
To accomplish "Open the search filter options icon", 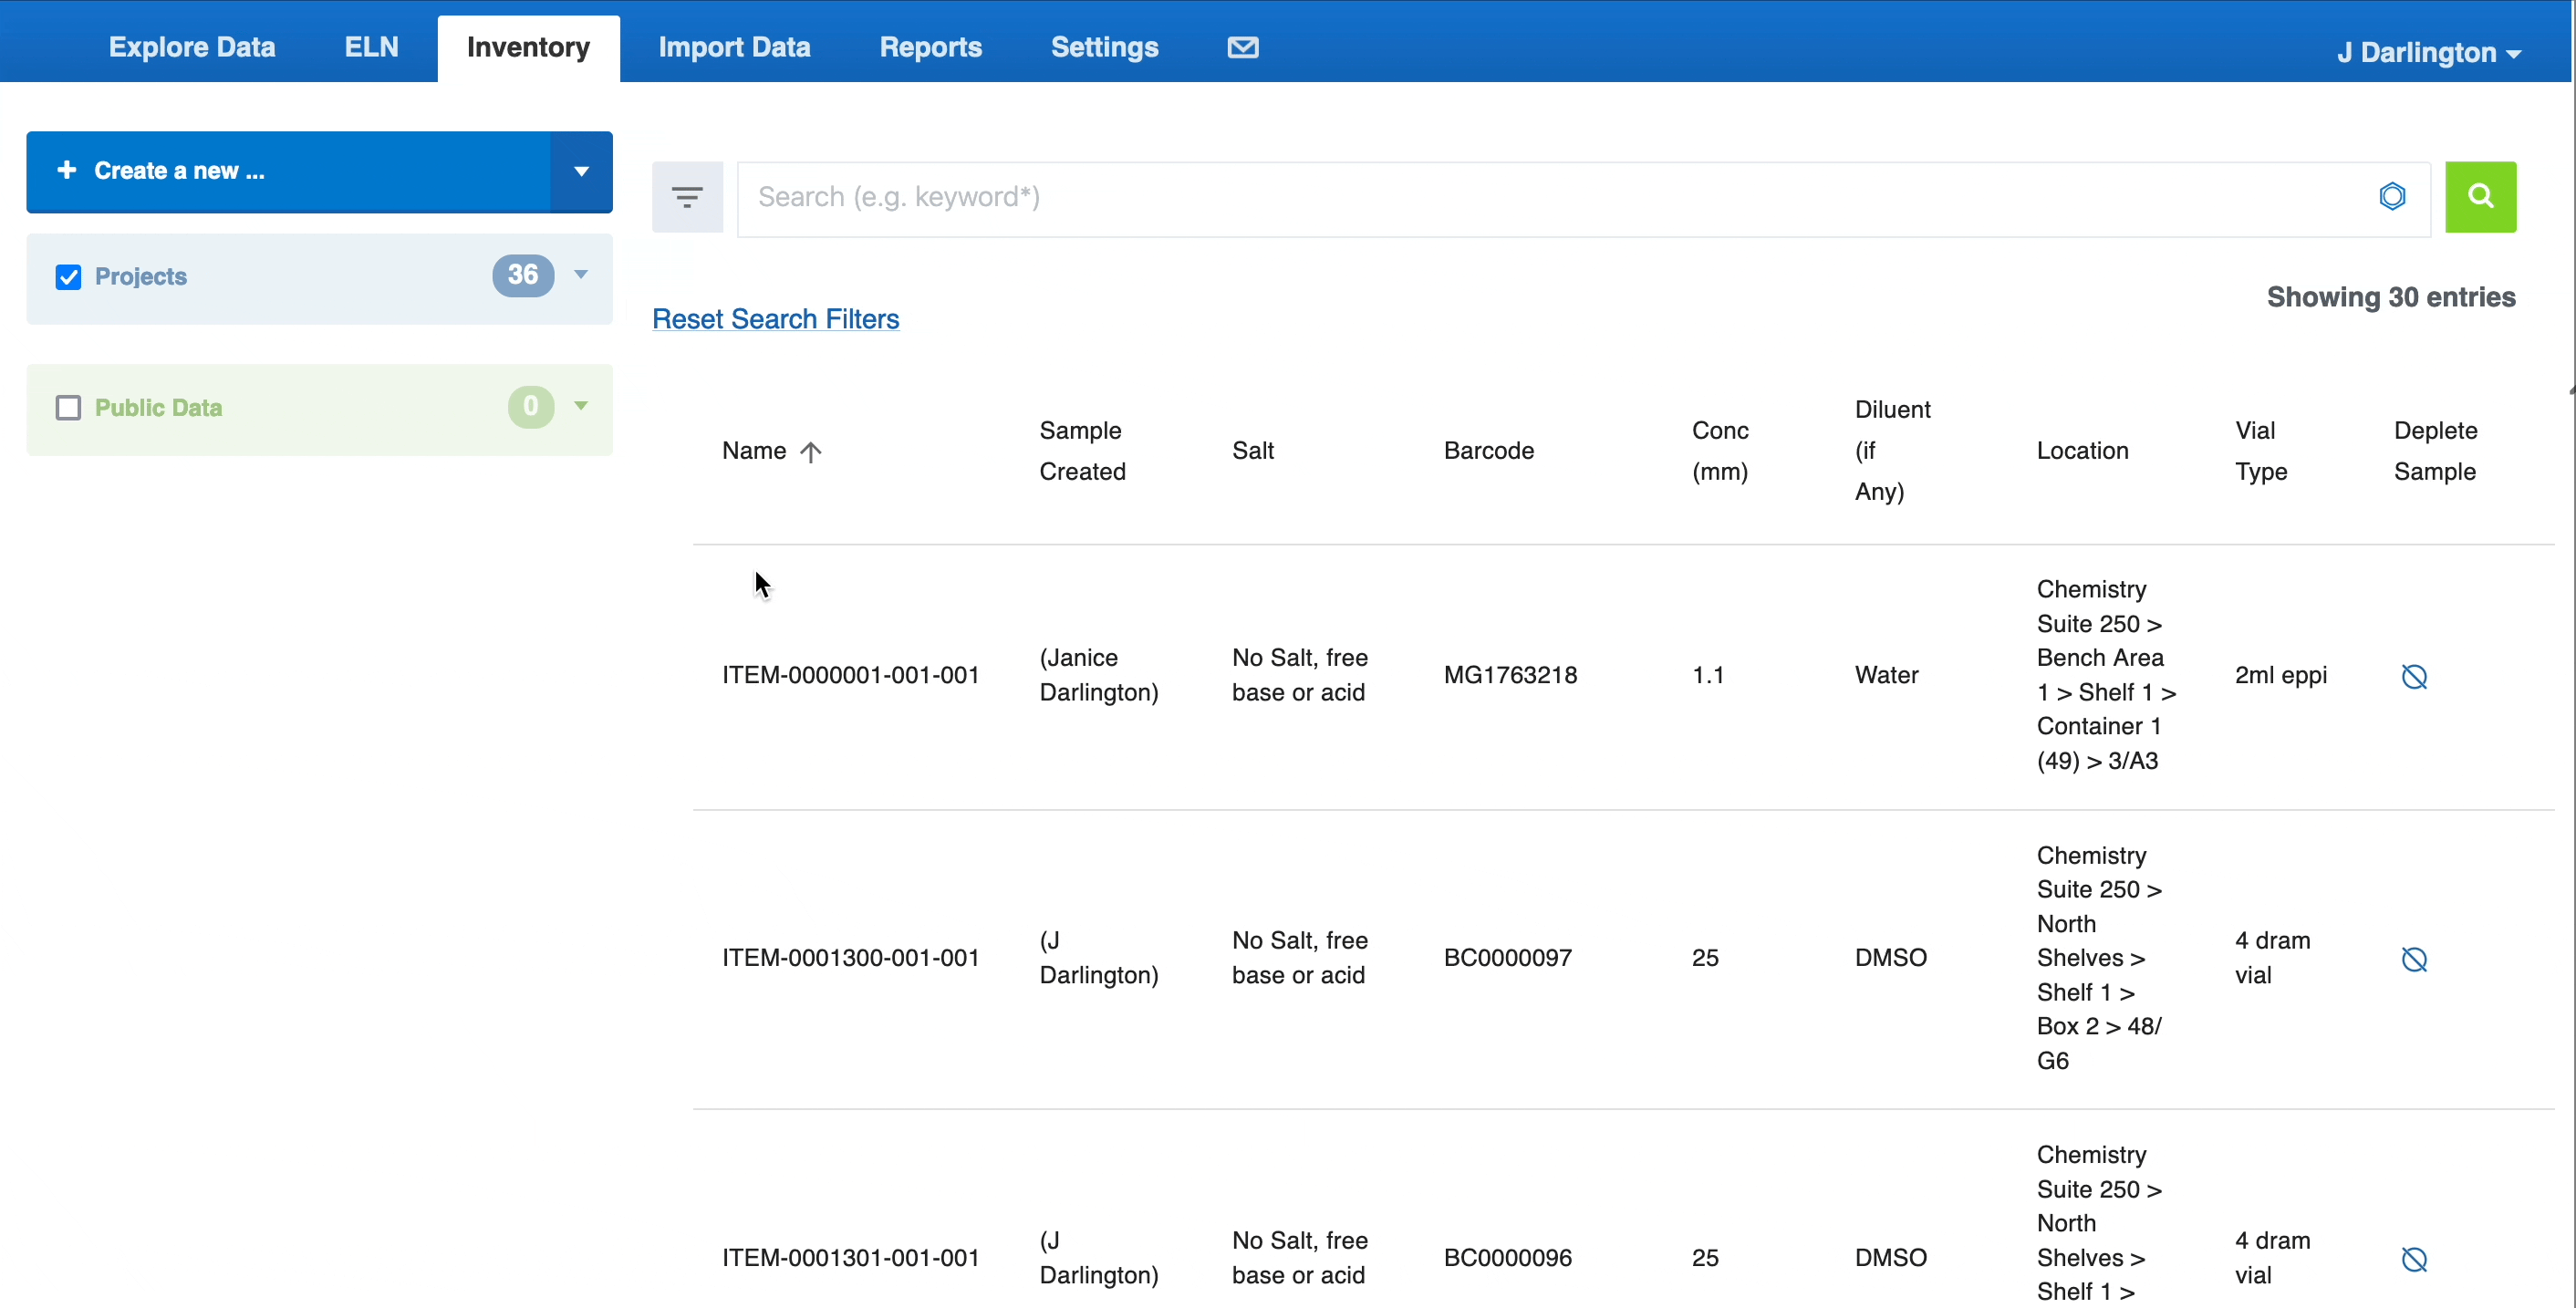I will pos(687,197).
